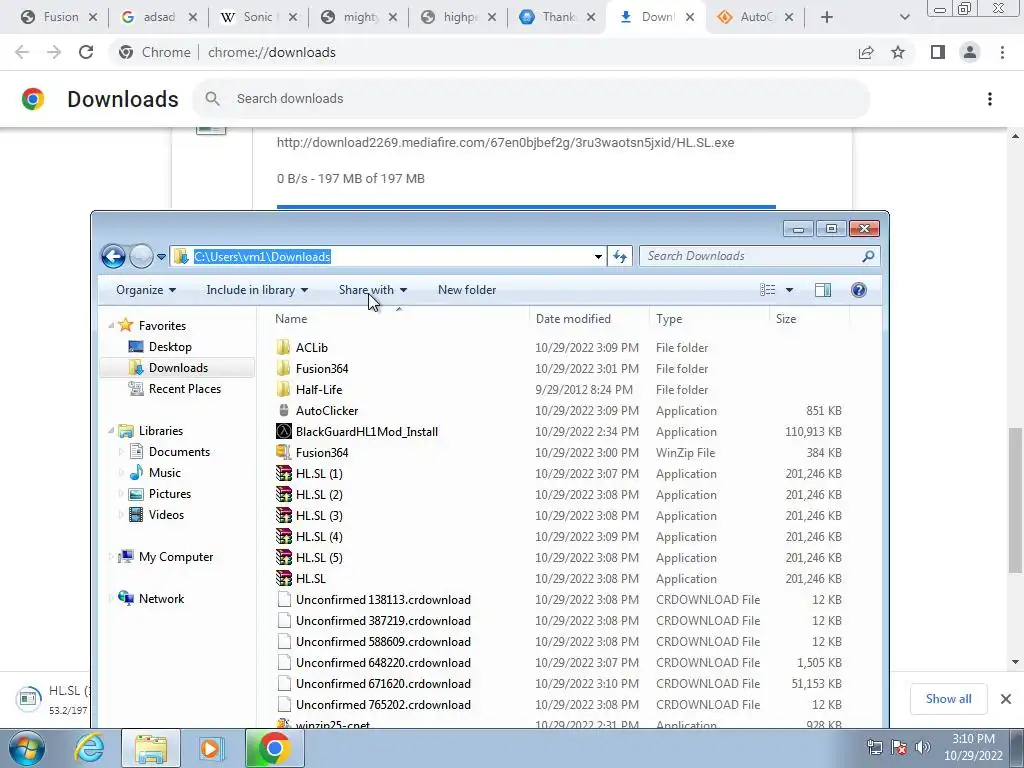Switch to the Fusion Chrome tab

tap(59, 17)
